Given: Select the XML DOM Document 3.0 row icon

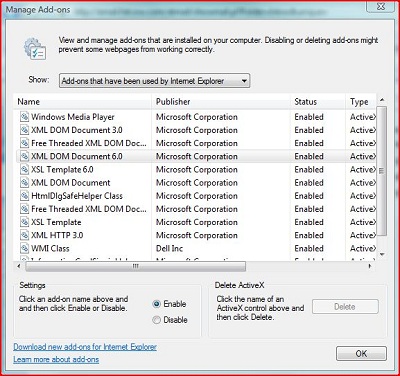Looking at the screenshot, I should tap(24, 130).
